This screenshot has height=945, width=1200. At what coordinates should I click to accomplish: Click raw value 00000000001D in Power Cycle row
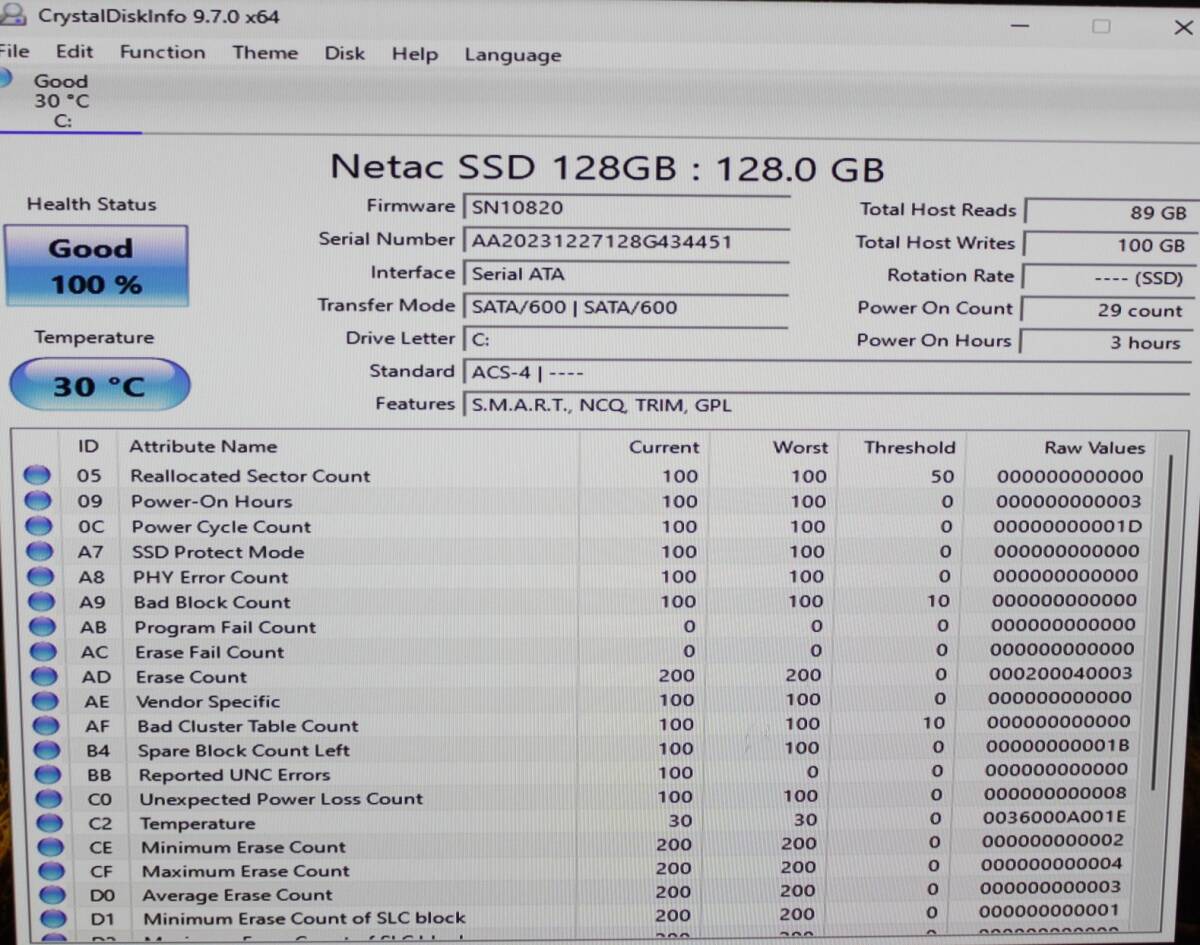point(1068,526)
